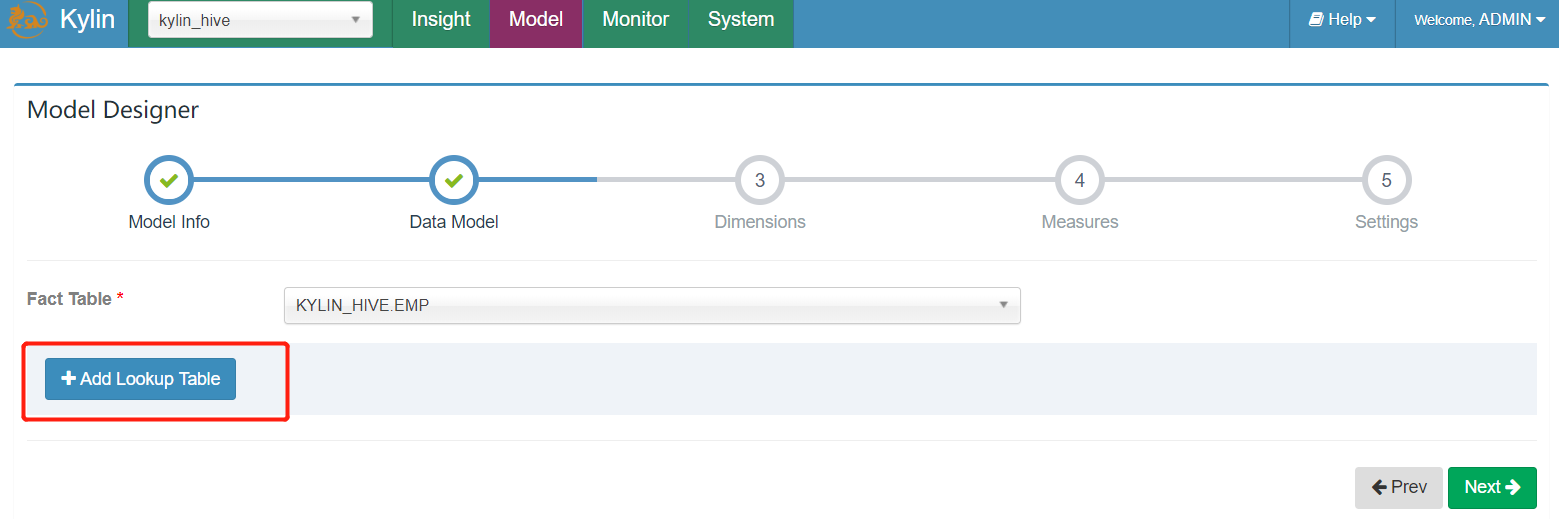Click the Measures step label
Viewport: 1559px width, 519px height.
1080,222
